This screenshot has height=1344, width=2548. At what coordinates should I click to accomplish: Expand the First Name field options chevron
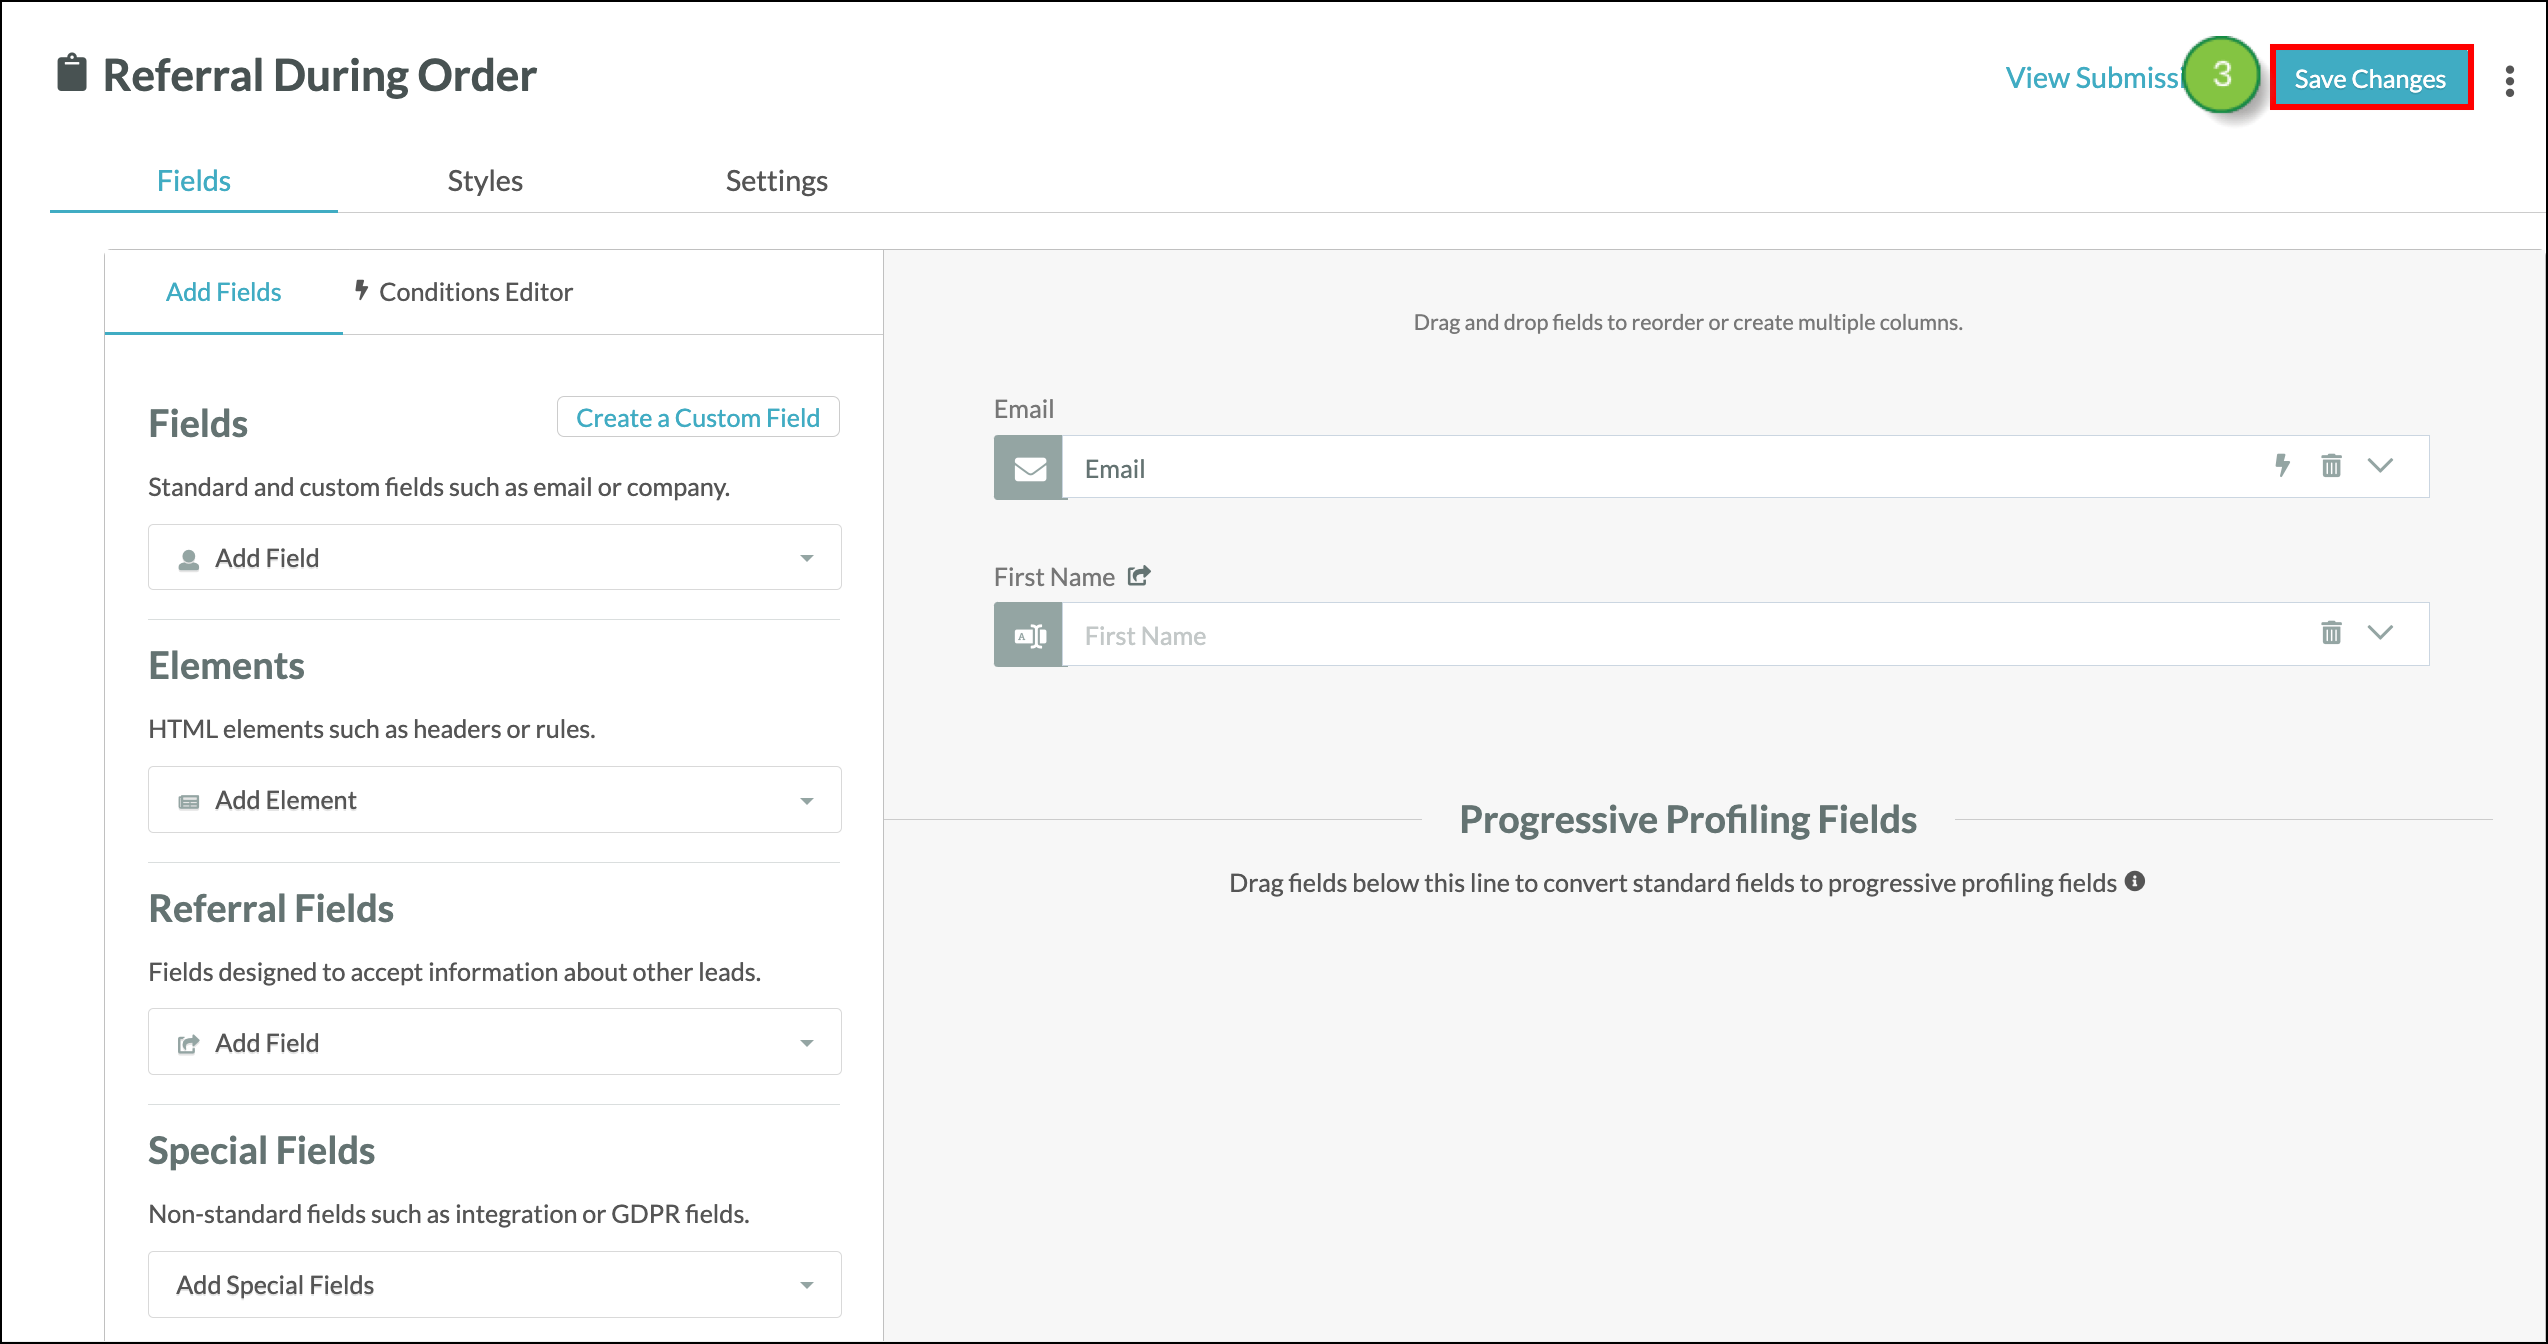2381,632
